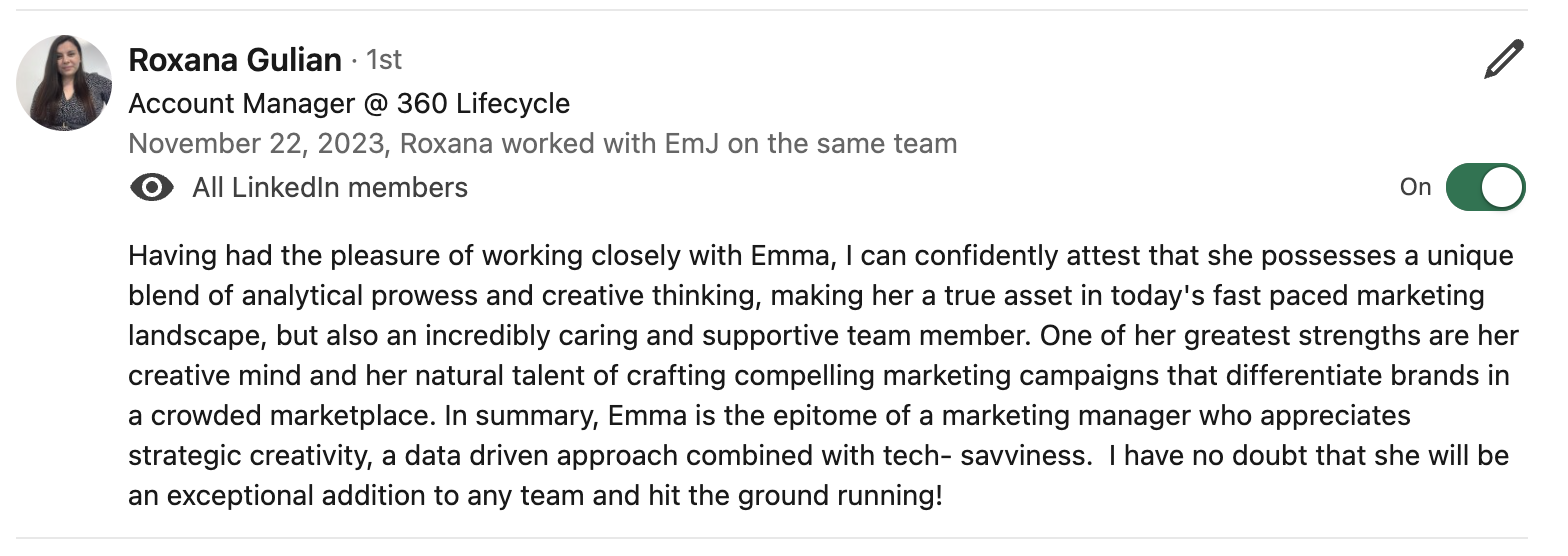
Task: Open Roxana Gulian's profile photo
Action: 64,83
